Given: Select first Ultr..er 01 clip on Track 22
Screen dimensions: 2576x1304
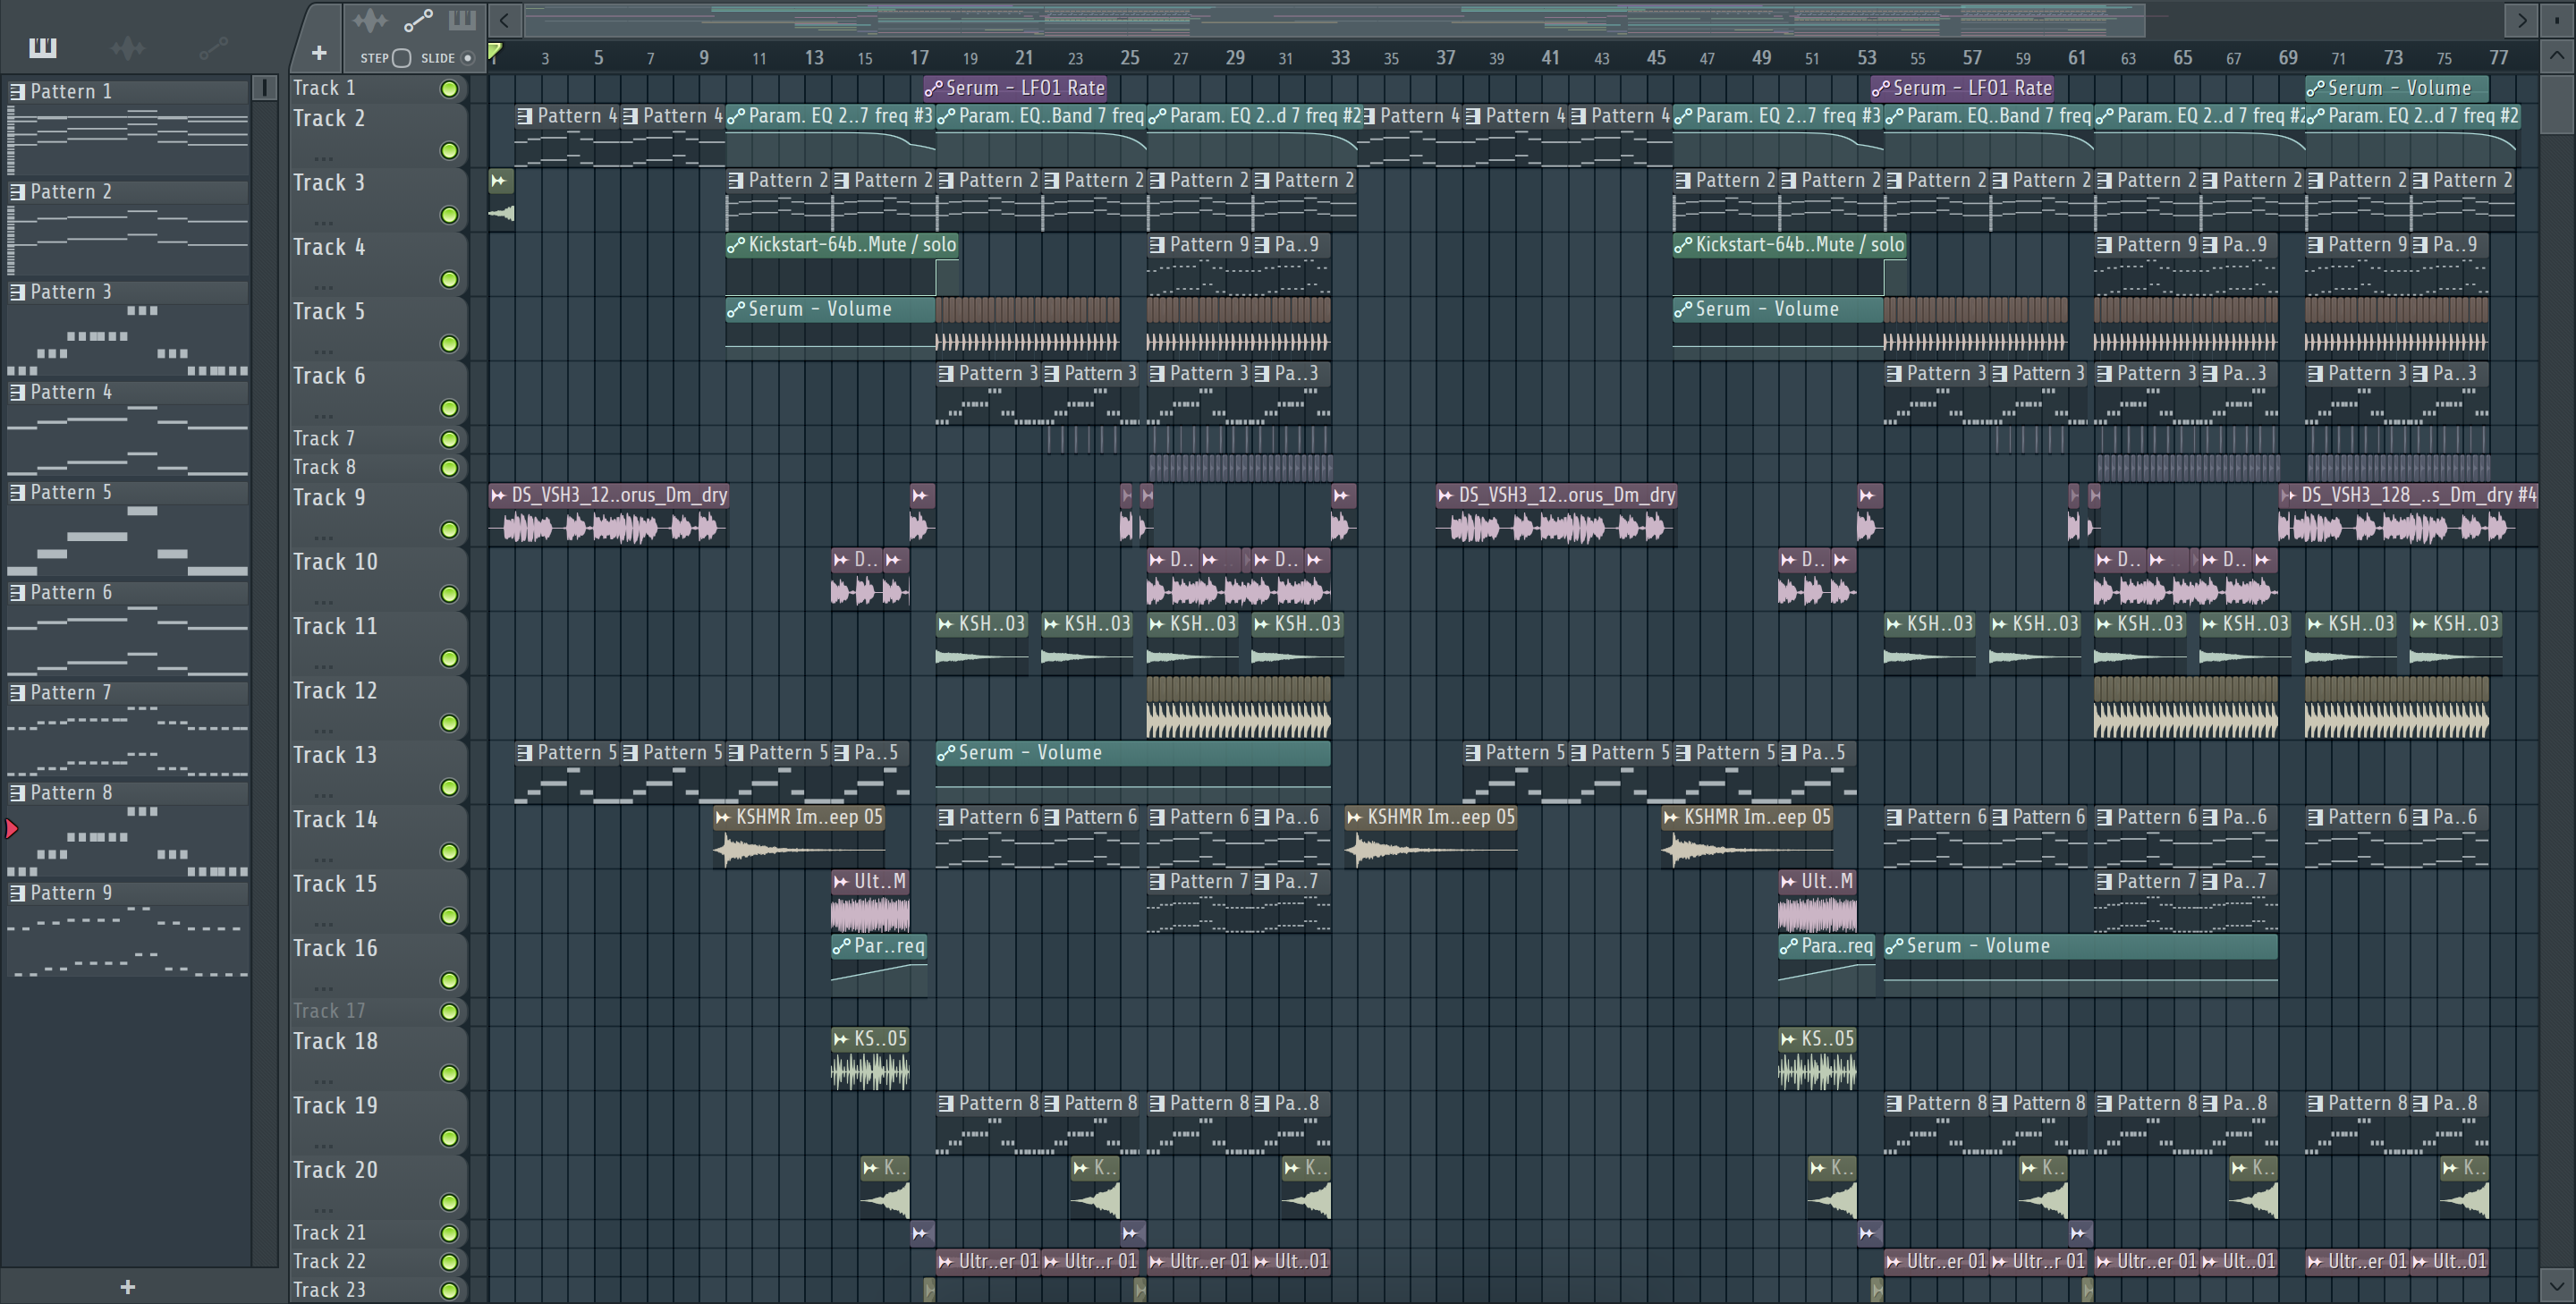Looking at the screenshot, I should [988, 1261].
